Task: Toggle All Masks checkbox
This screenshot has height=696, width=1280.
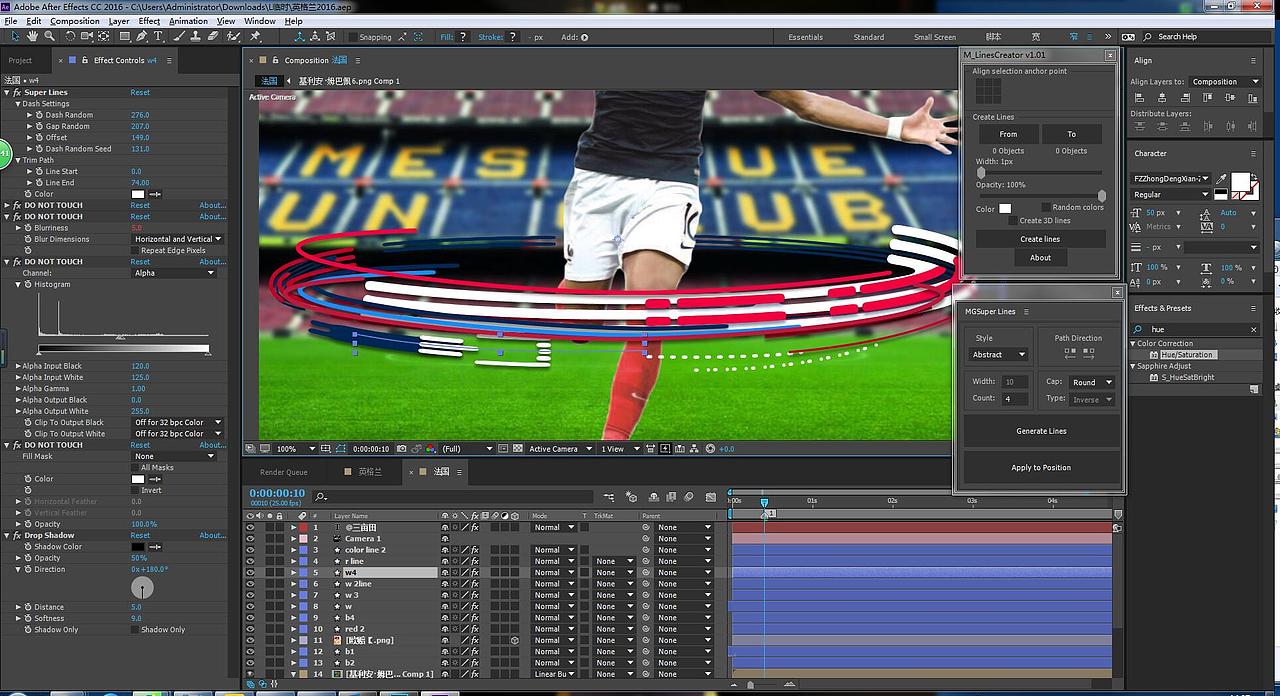Action: [137, 467]
